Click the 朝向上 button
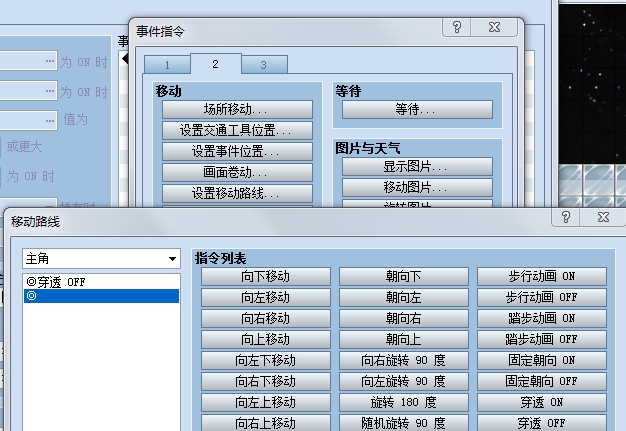The height and width of the screenshot is (431, 626). pos(404,340)
